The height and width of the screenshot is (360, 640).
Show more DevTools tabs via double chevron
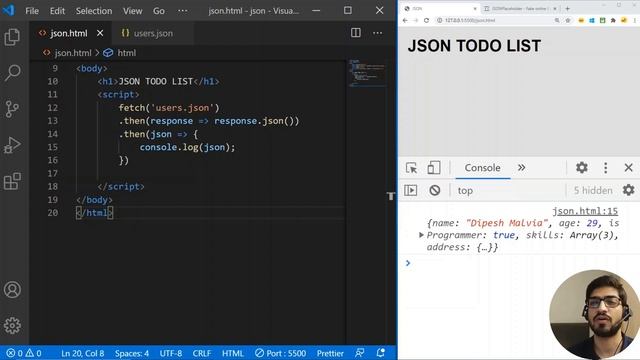tap(522, 168)
